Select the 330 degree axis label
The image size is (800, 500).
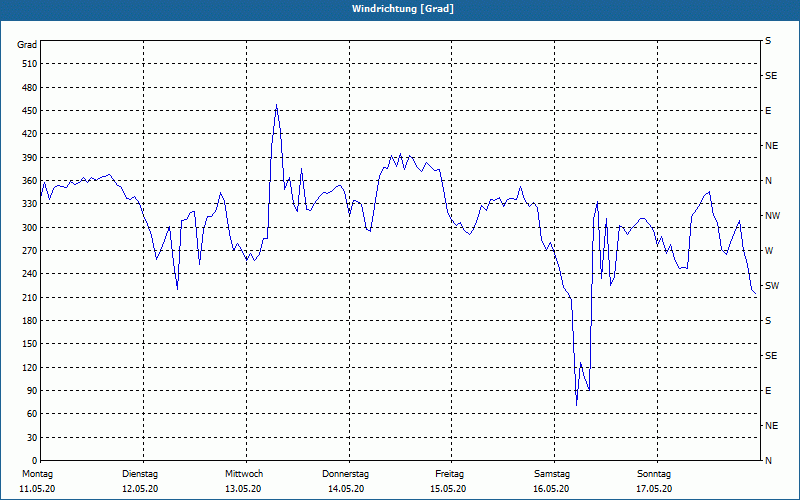pyautogui.click(x=30, y=204)
